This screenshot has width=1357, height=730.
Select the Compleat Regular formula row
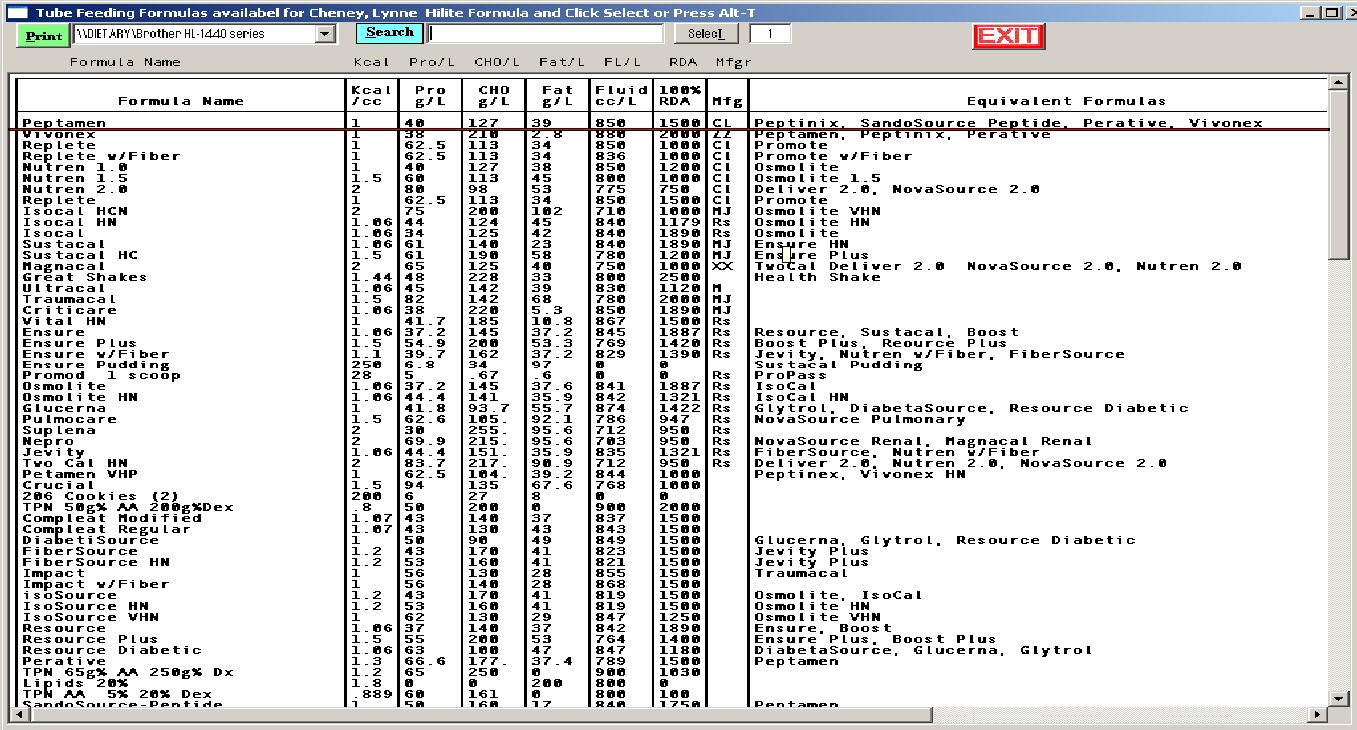[671, 529]
